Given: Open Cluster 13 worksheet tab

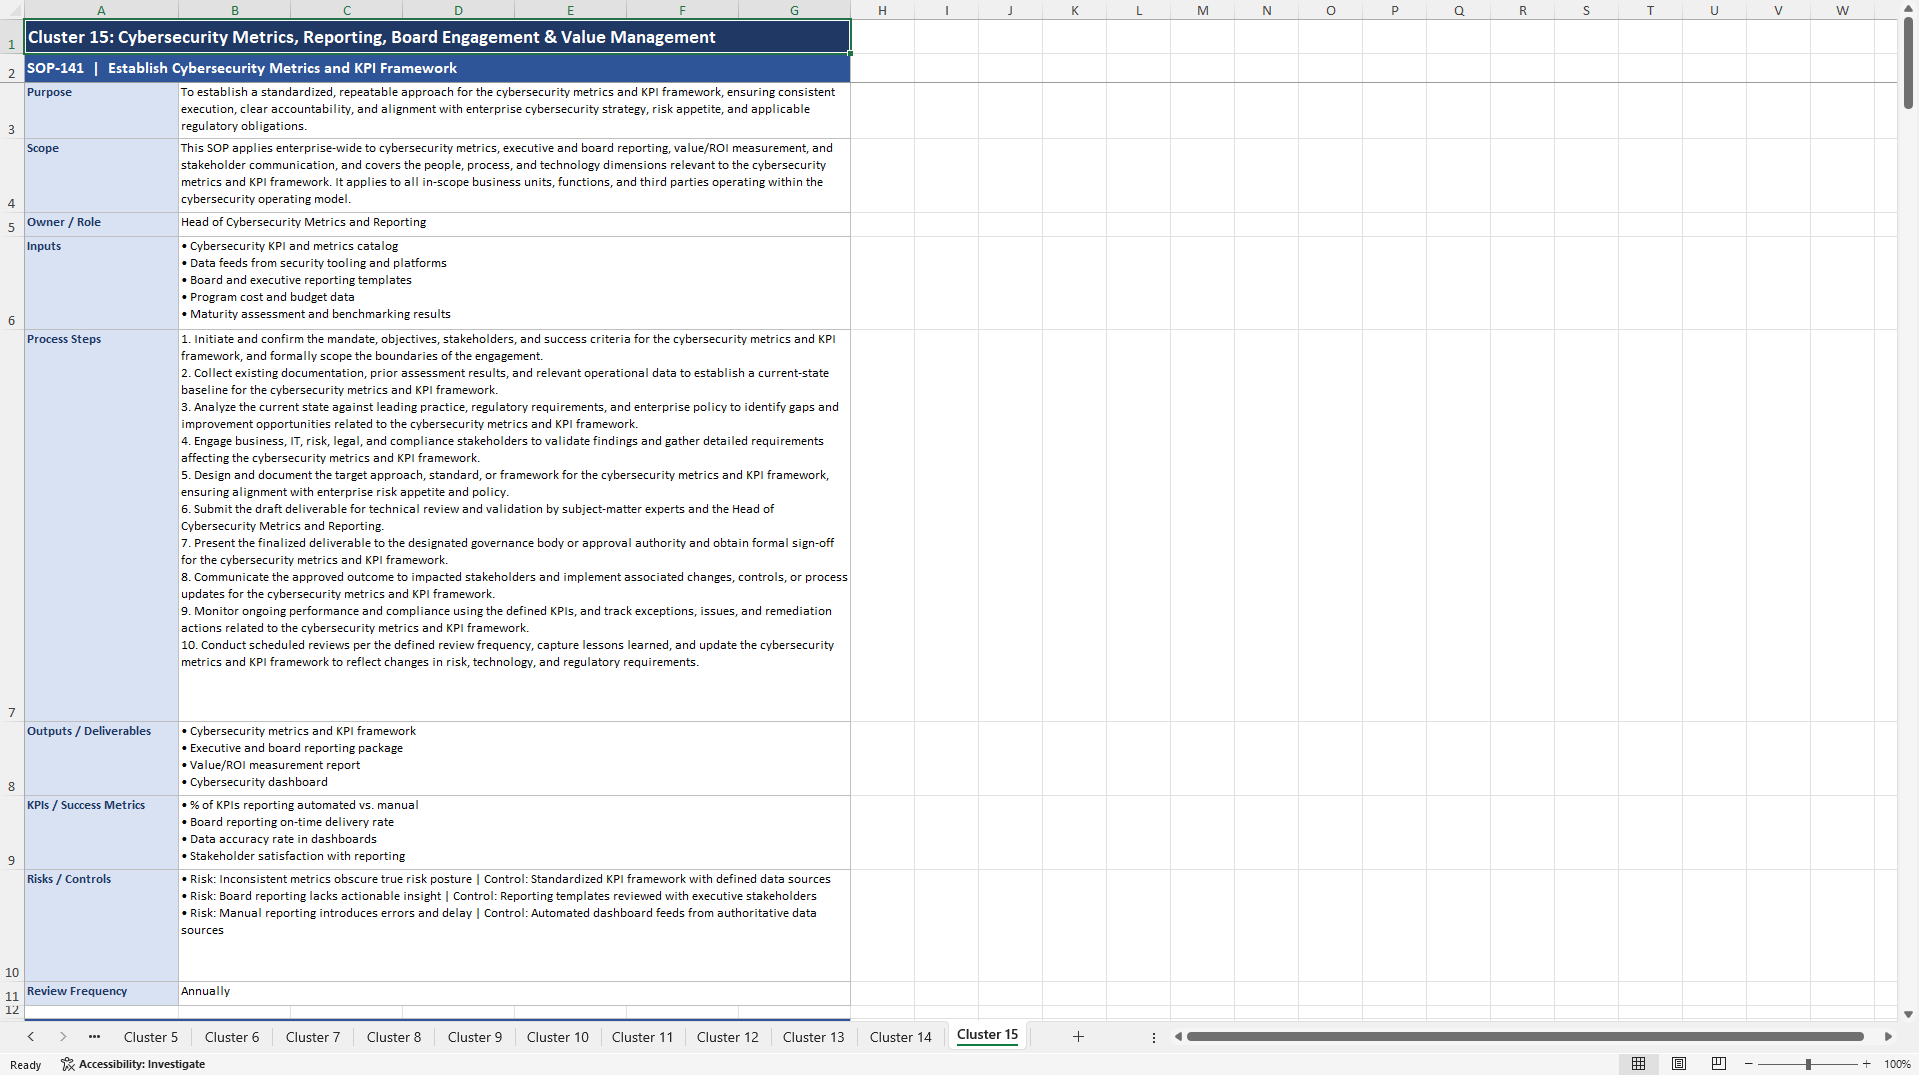Looking at the screenshot, I should pyautogui.click(x=814, y=1037).
